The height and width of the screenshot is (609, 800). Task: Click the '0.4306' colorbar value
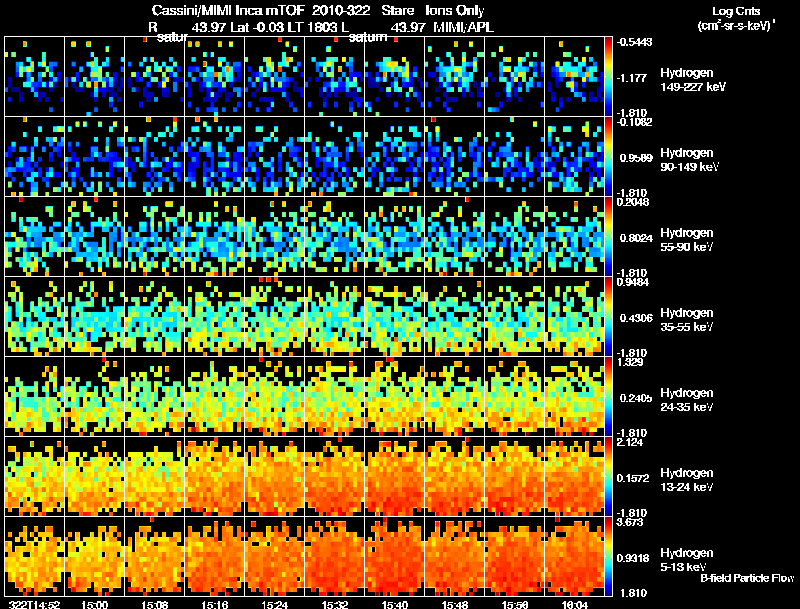[x=636, y=318]
